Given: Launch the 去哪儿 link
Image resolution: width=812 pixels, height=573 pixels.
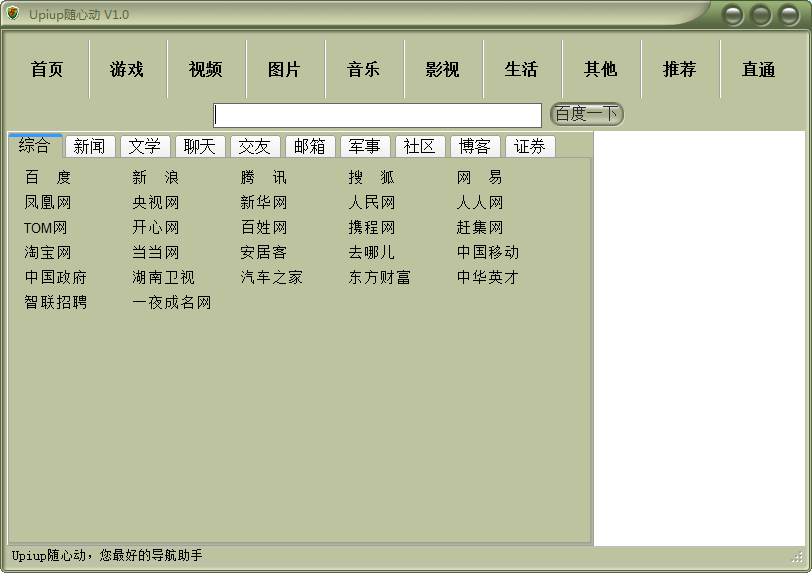Looking at the screenshot, I should 371,252.
